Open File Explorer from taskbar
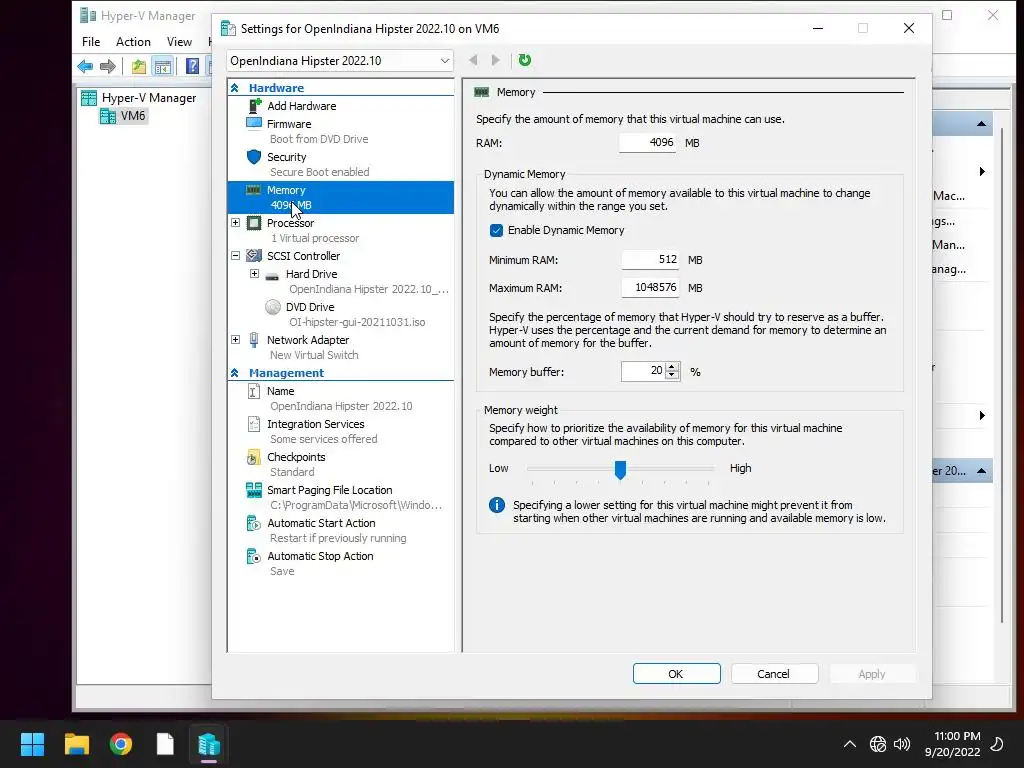This screenshot has height=768, width=1024. pyautogui.click(x=76, y=744)
